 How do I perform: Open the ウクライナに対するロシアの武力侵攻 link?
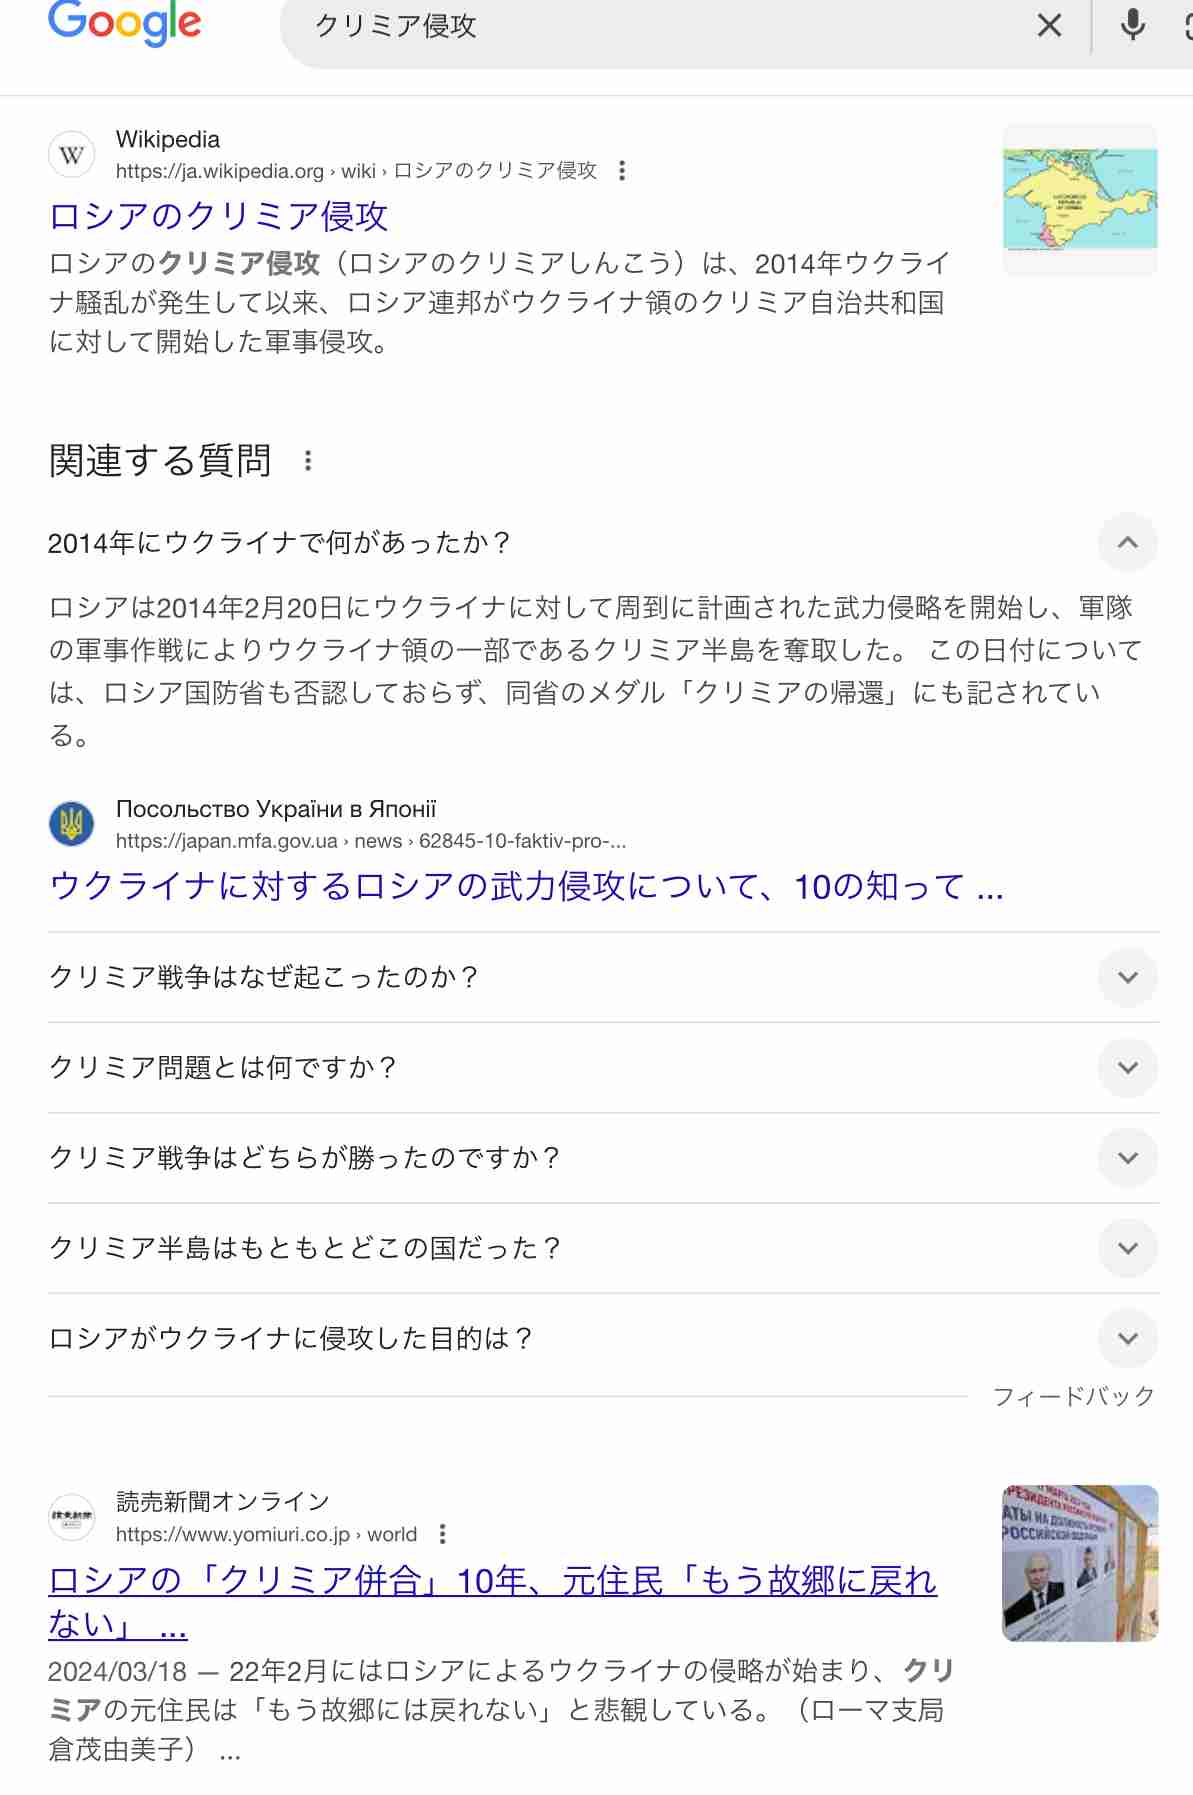coord(526,886)
